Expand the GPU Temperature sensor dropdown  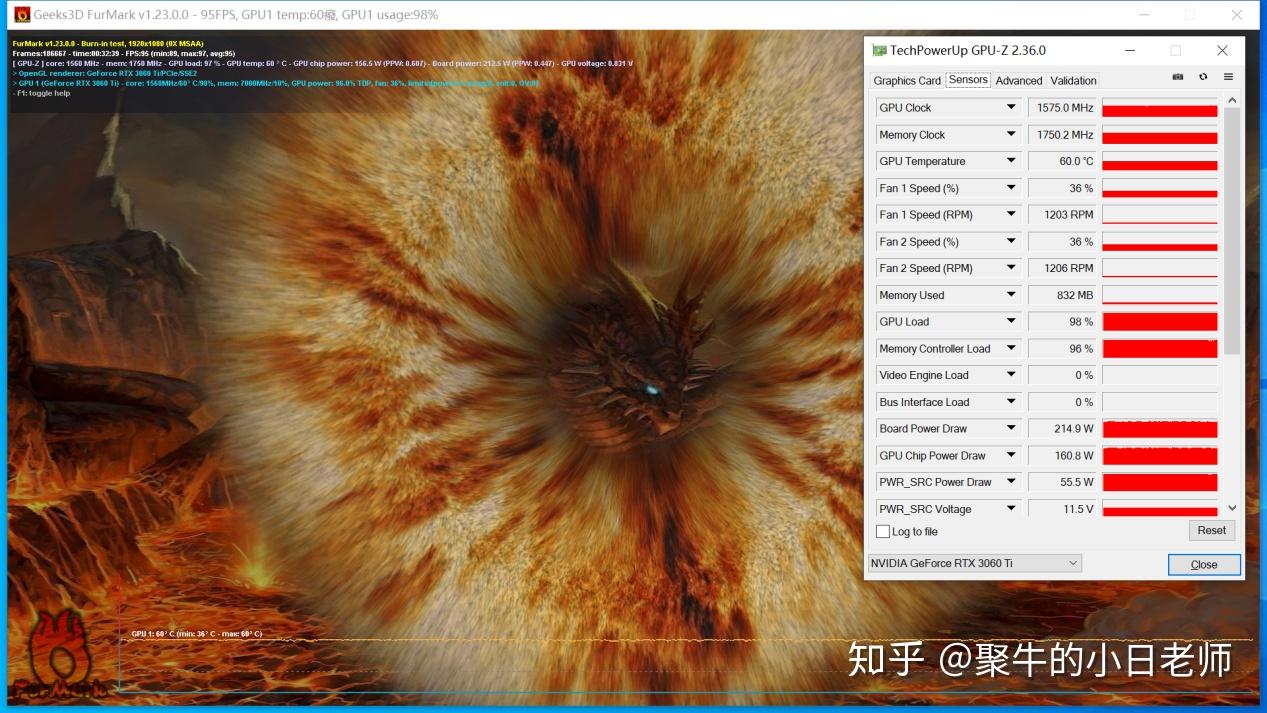[1011, 161]
